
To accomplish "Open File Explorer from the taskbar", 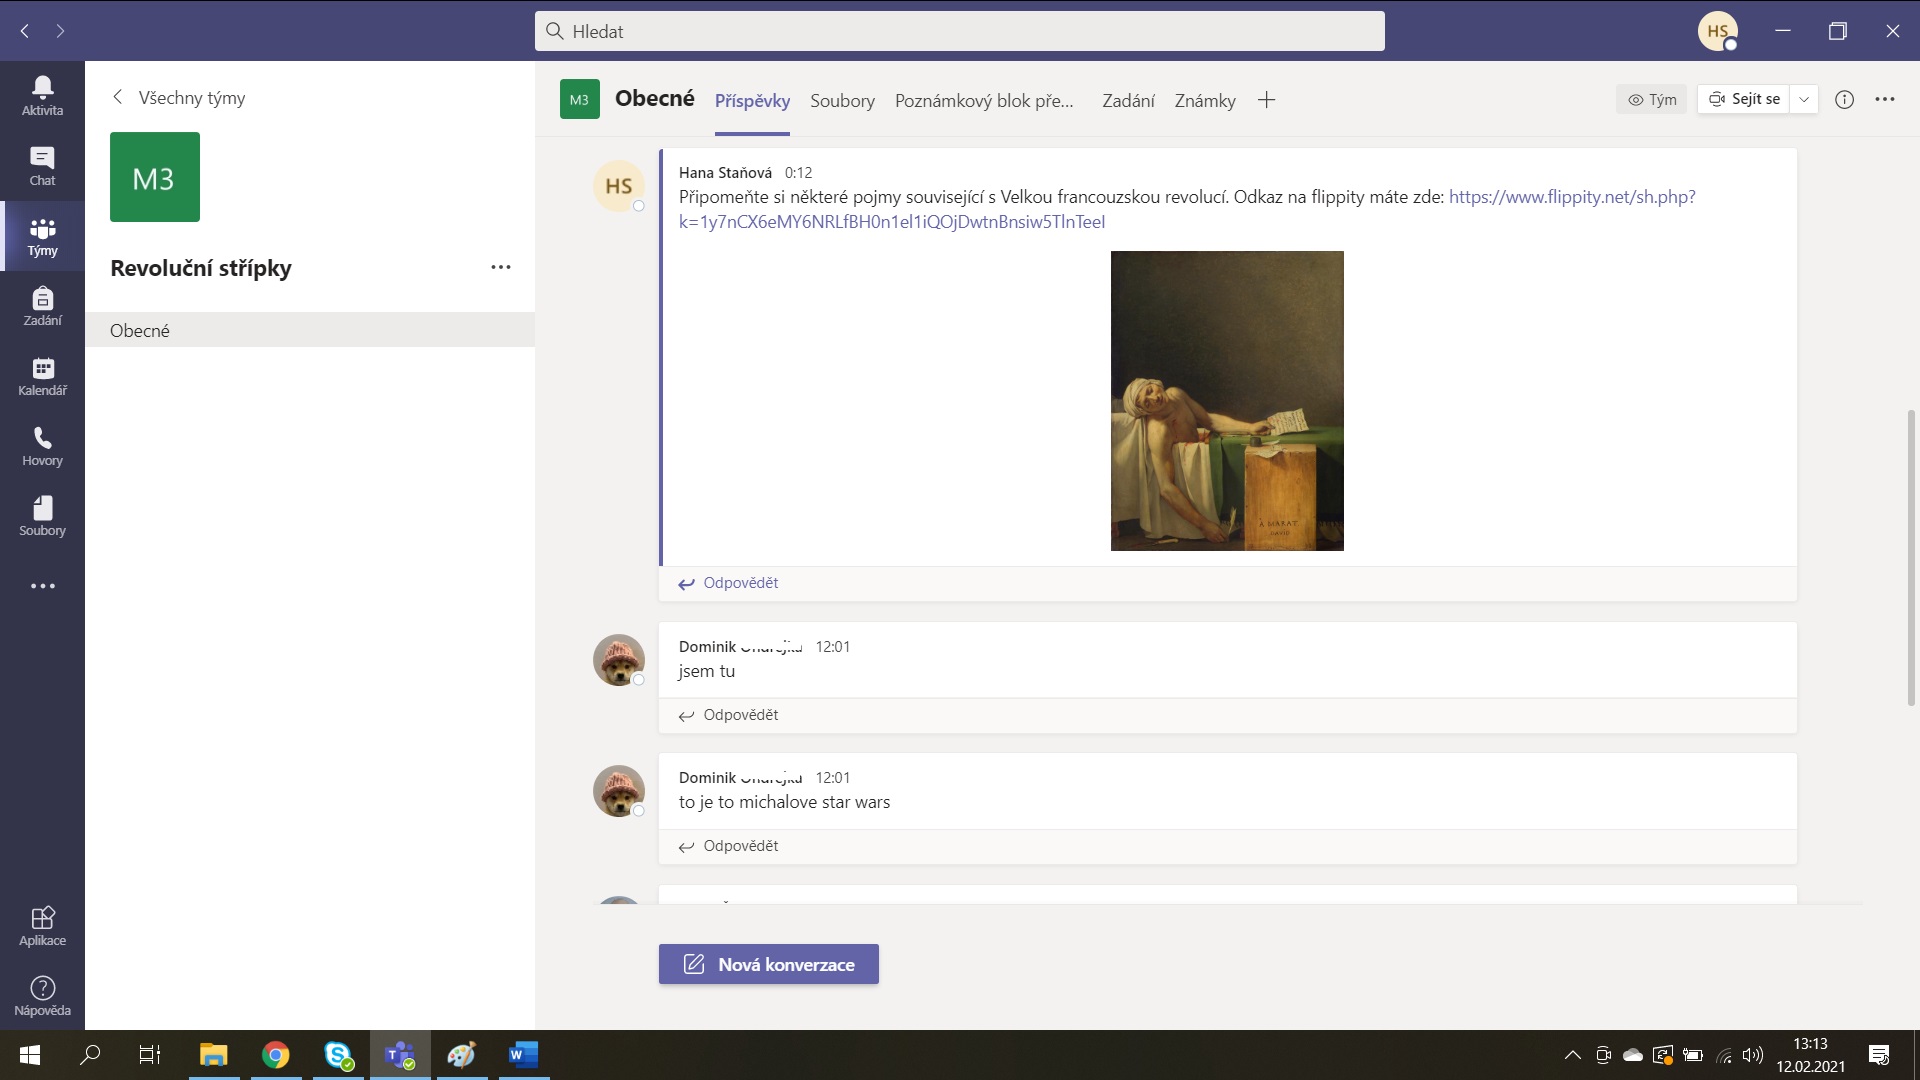I will pos(213,1055).
